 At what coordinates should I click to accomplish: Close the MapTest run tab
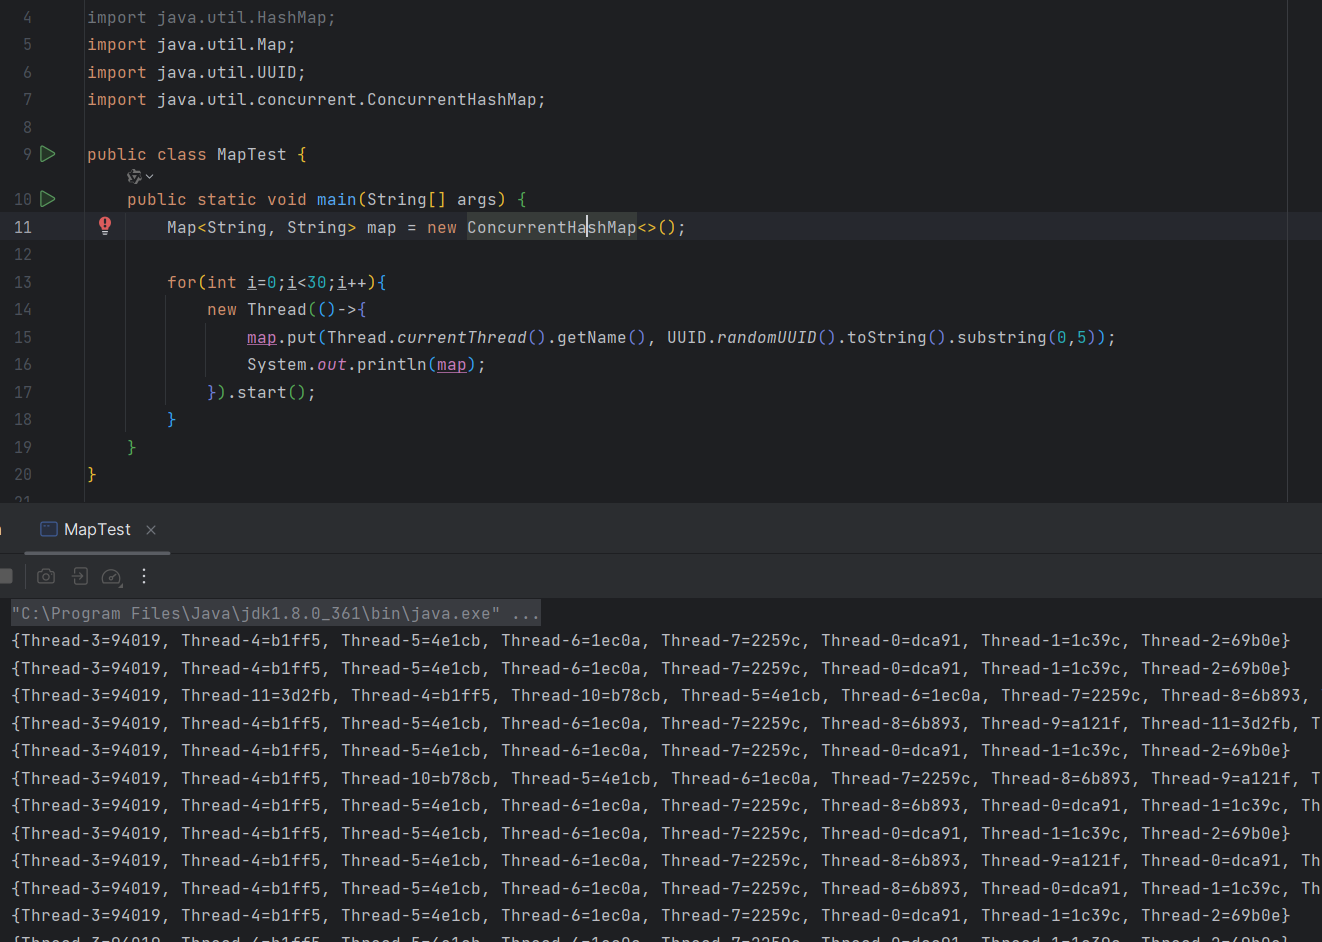(151, 530)
